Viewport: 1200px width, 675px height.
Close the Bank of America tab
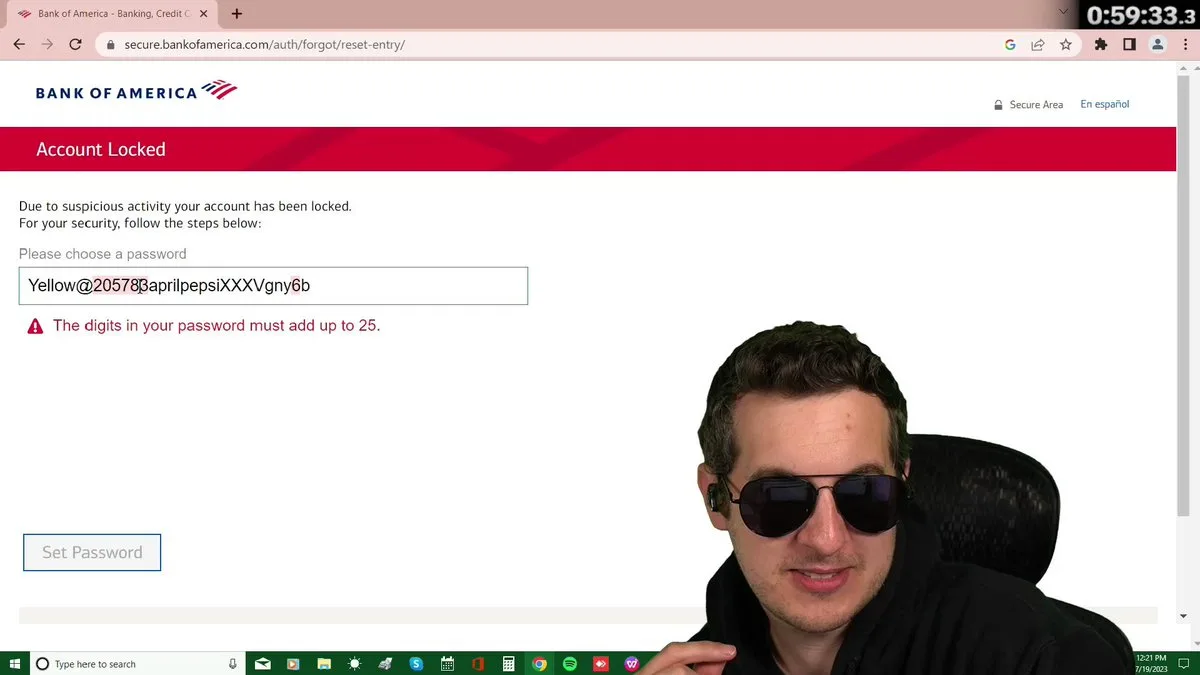click(x=203, y=14)
